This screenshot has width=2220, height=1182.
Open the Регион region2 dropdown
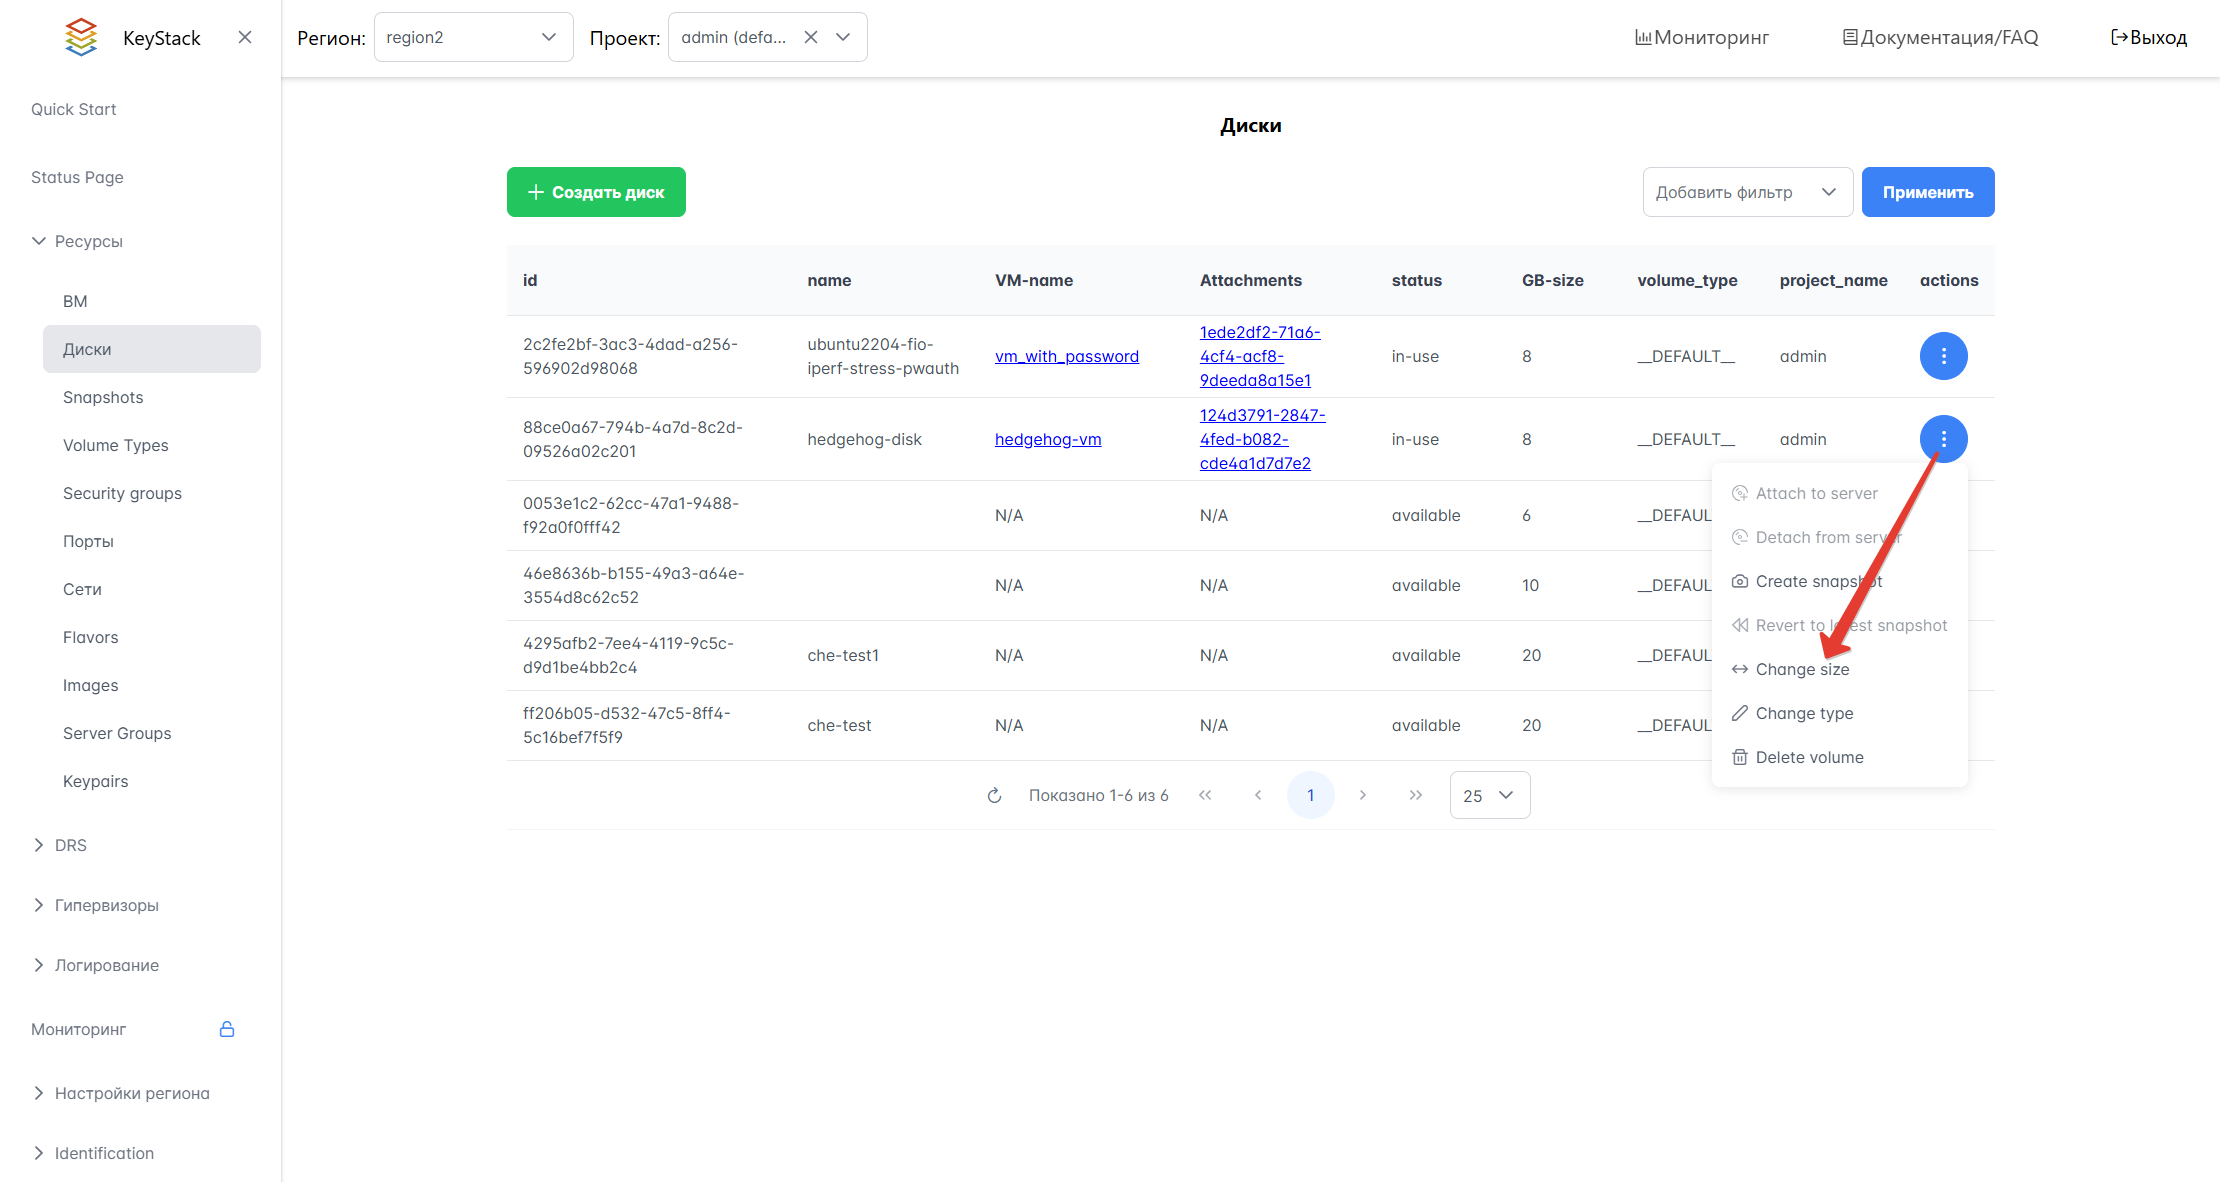(x=473, y=37)
